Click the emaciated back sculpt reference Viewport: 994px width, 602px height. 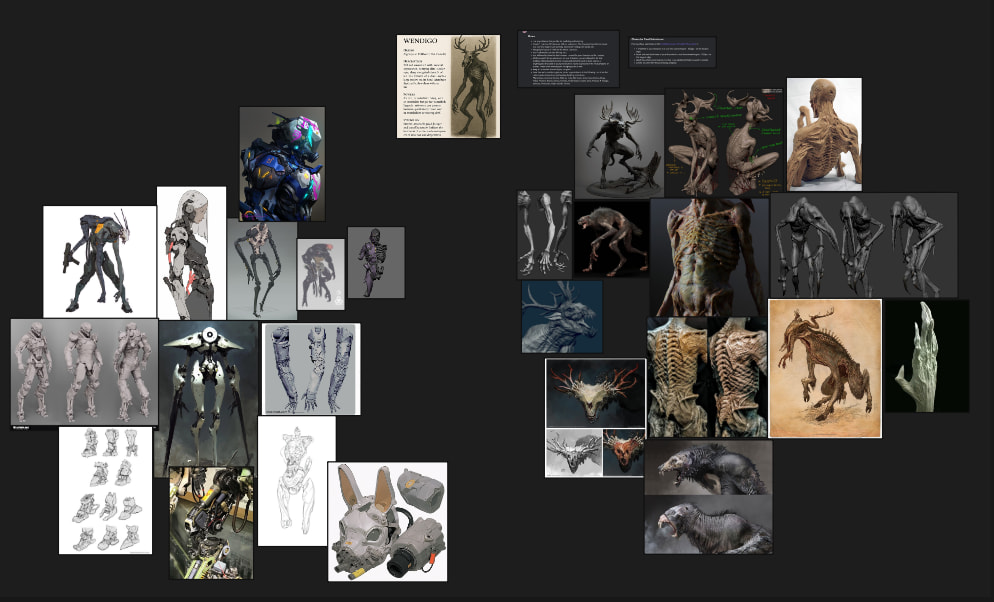[823, 134]
